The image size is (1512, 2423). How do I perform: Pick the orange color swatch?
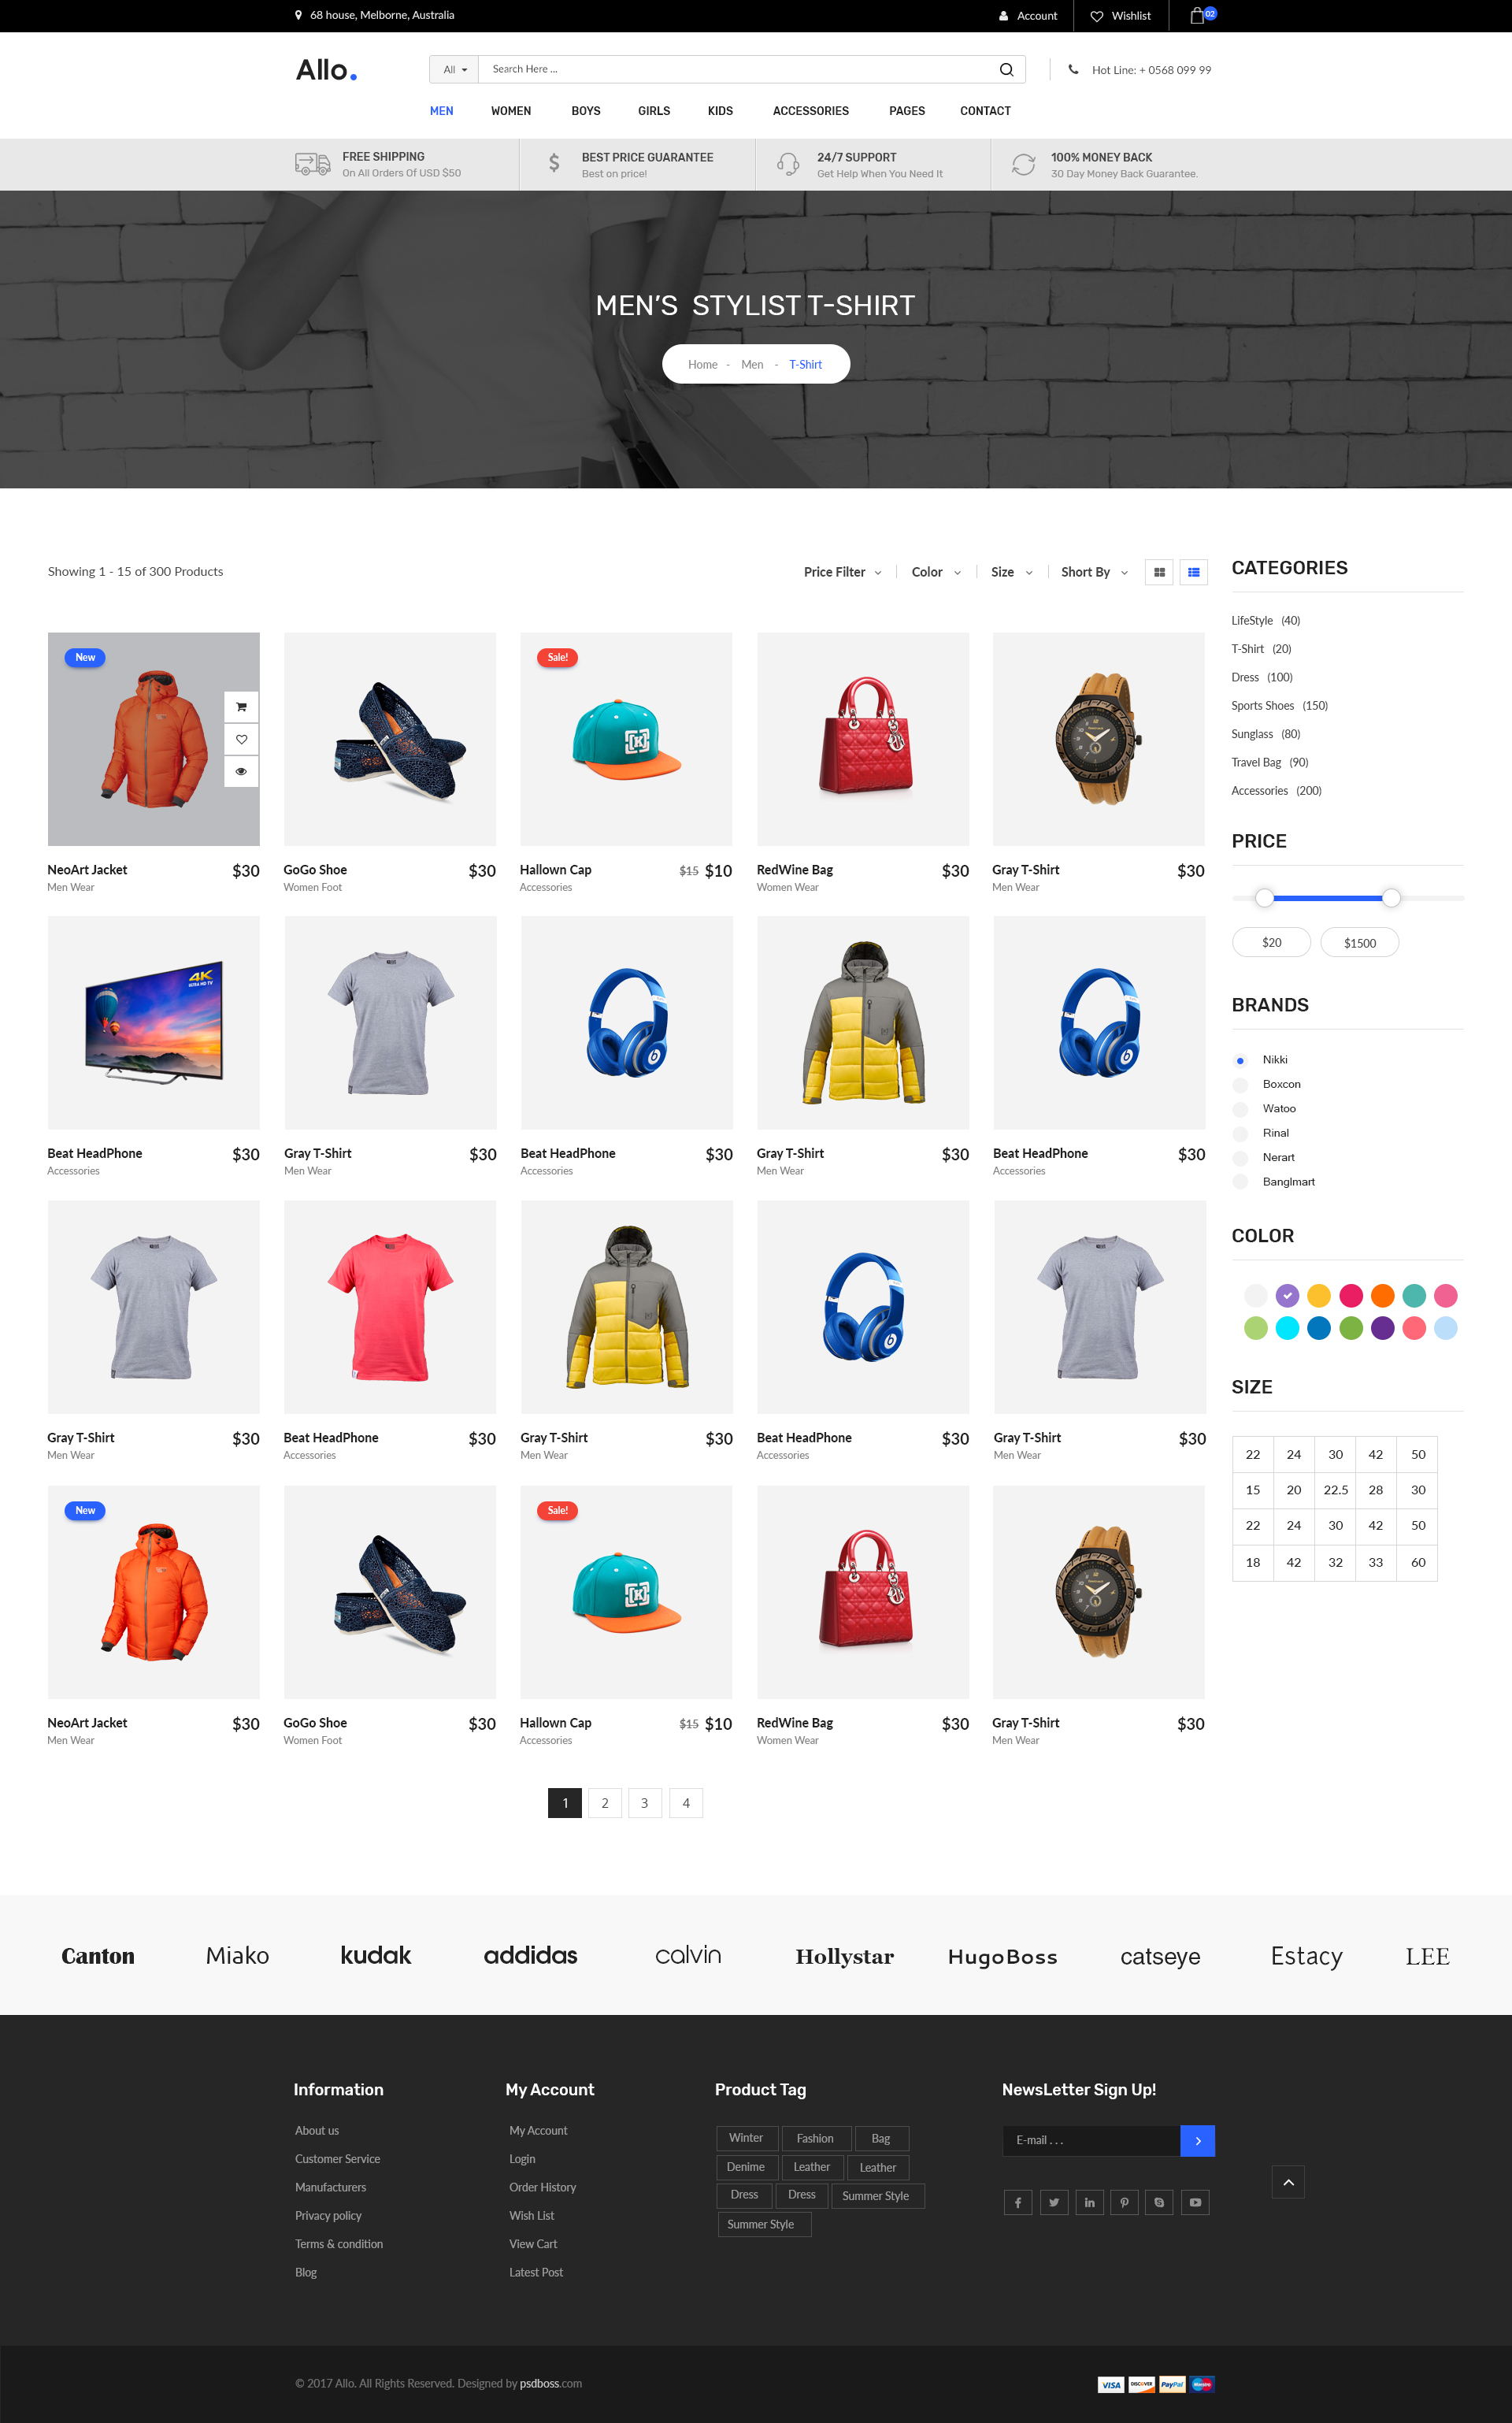click(x=1382, y=1296)
